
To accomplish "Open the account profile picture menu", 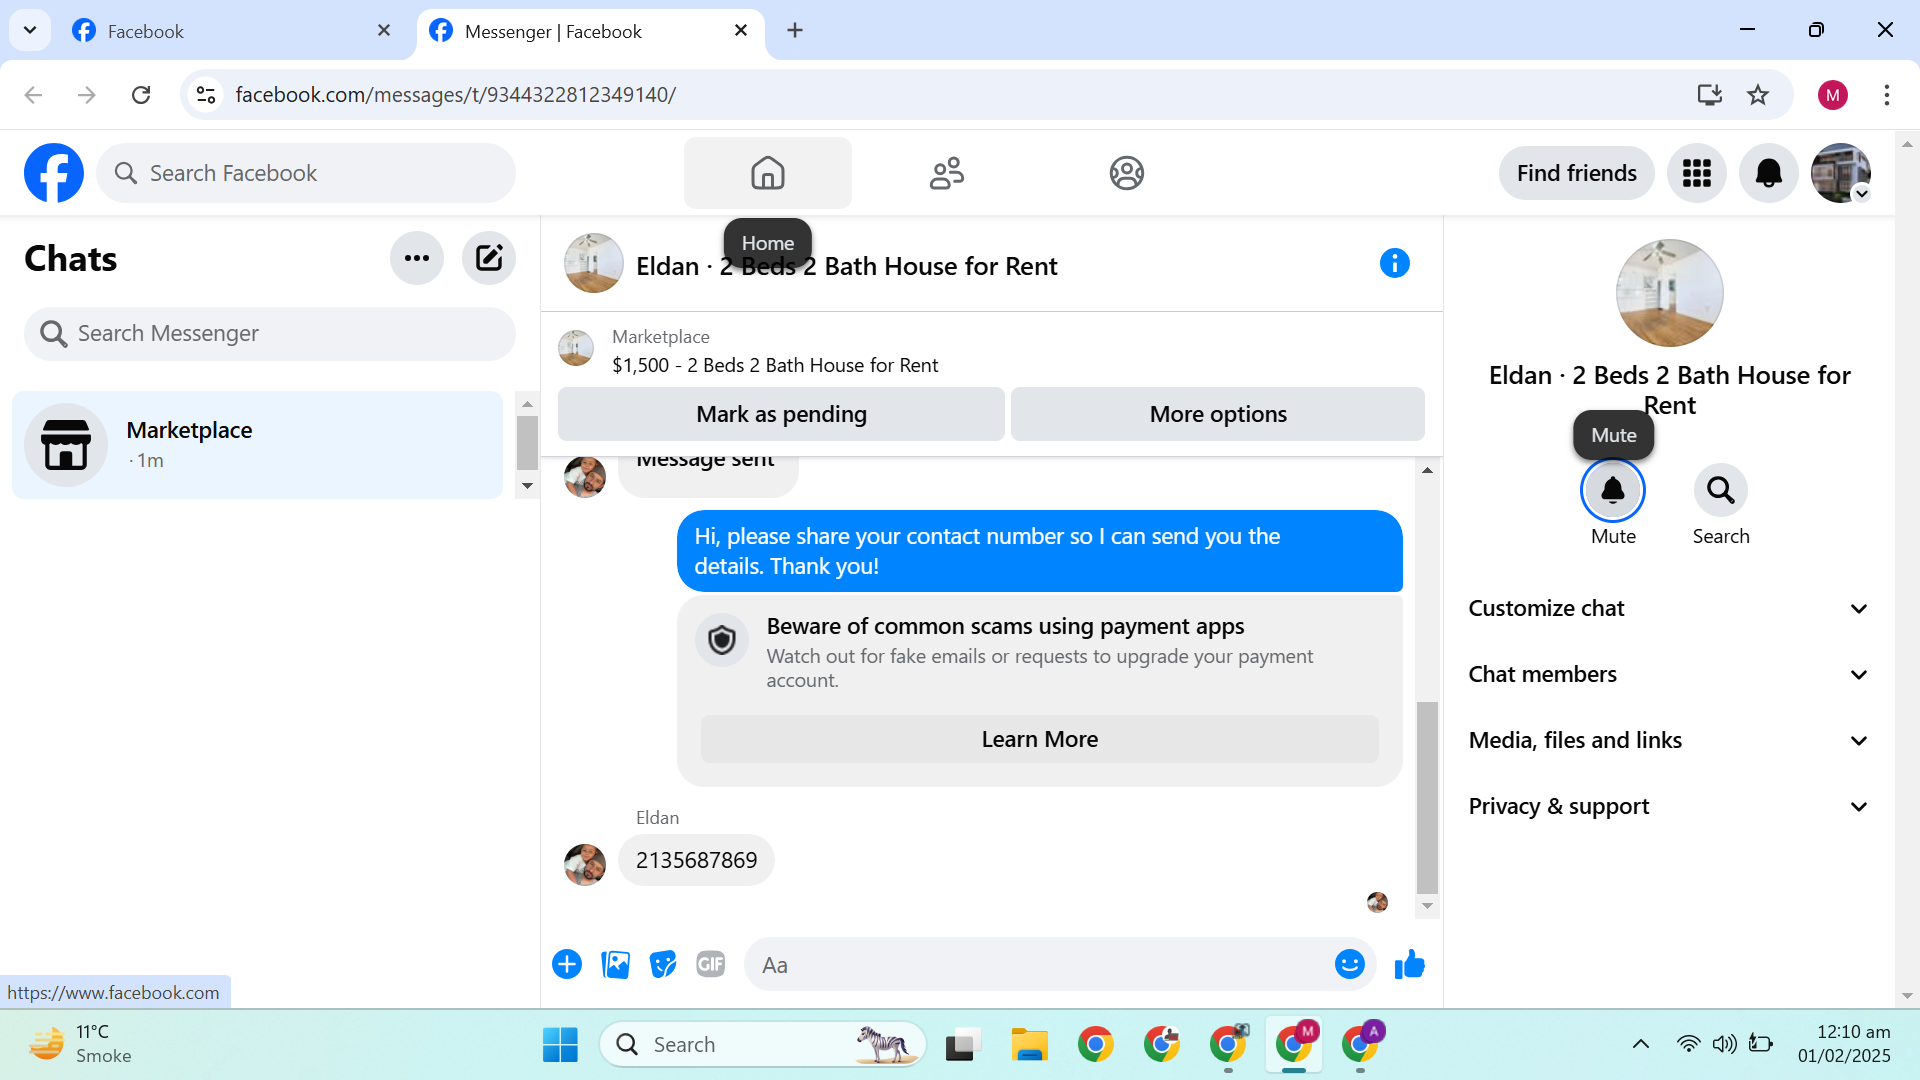I will pos(1841,173).
